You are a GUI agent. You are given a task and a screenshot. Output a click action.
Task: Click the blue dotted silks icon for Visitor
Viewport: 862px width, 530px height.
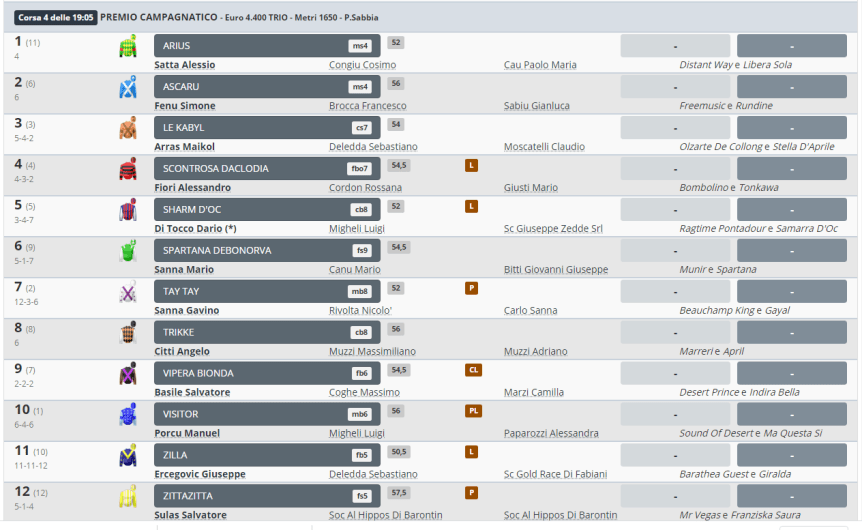click(x=128, y=415)
